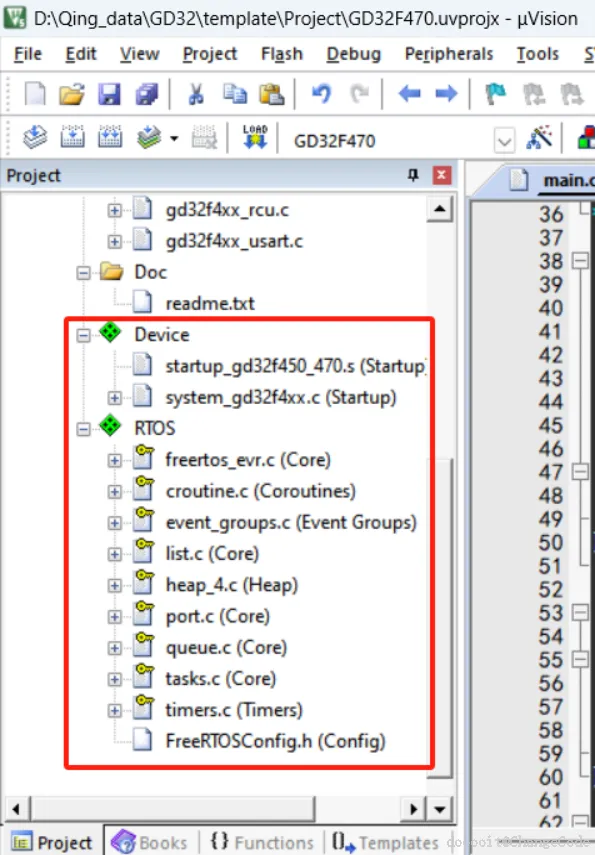Image resolution: width=595 pixels, height=855 pixels.
Task: Toggle the code fold marker at line 38
Action: point(580,261)
